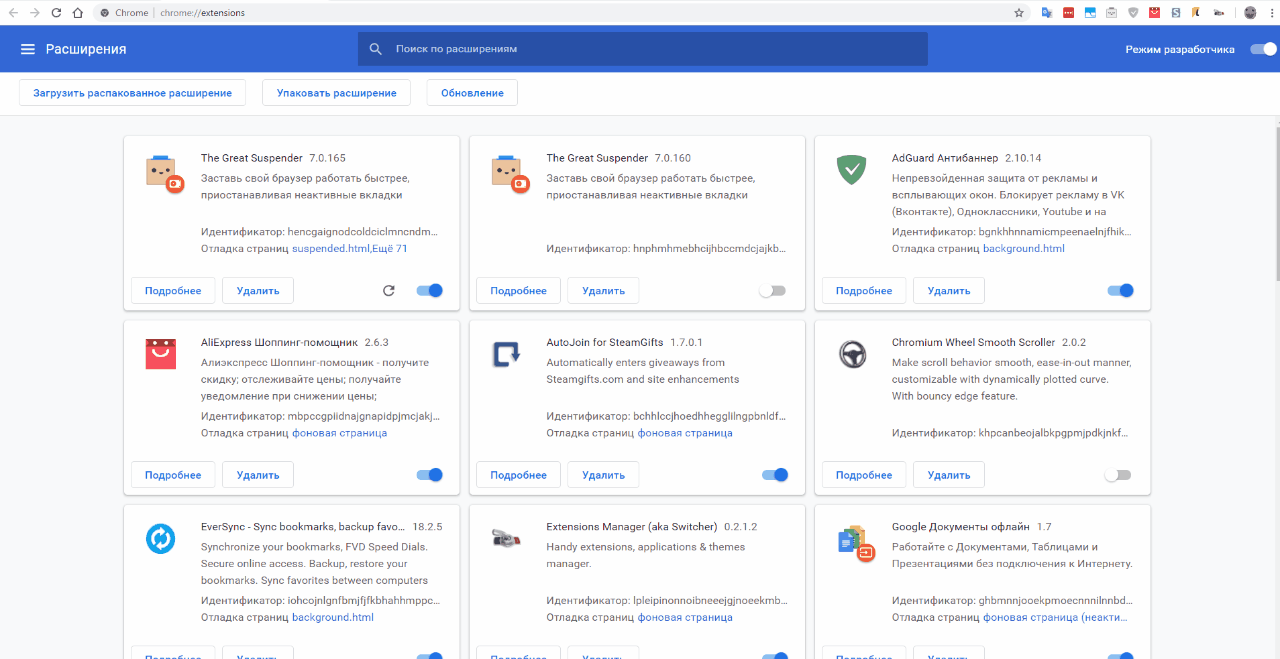Click The Great Suspender 7.0.165 card icon

tap(164, 172)
